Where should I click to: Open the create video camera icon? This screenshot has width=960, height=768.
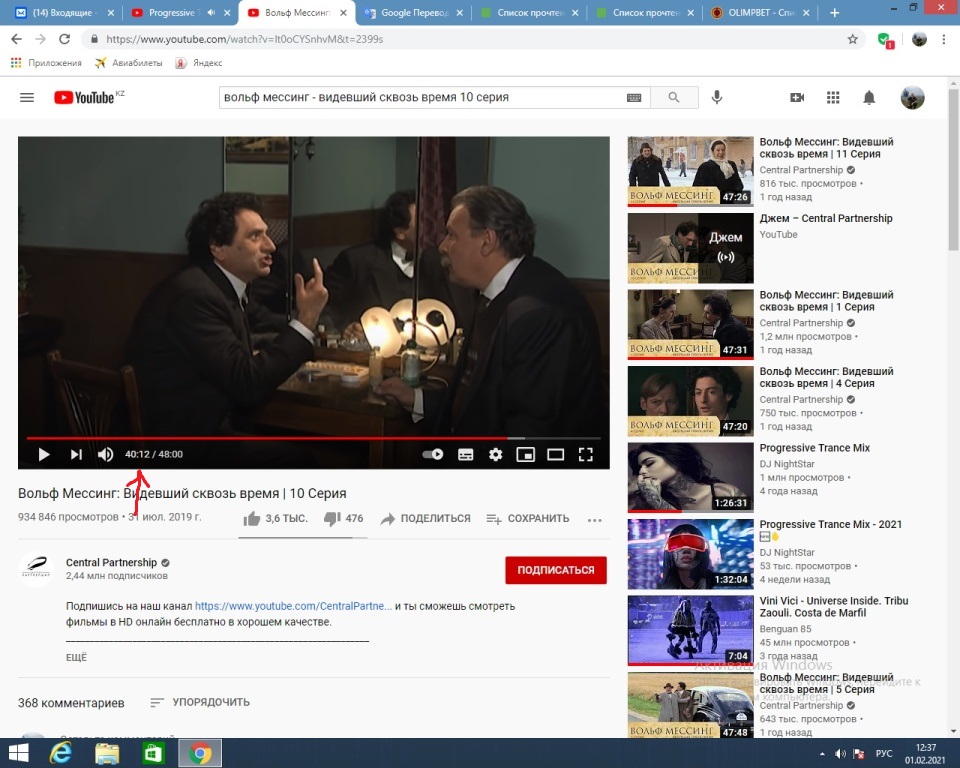coord(797,97)
